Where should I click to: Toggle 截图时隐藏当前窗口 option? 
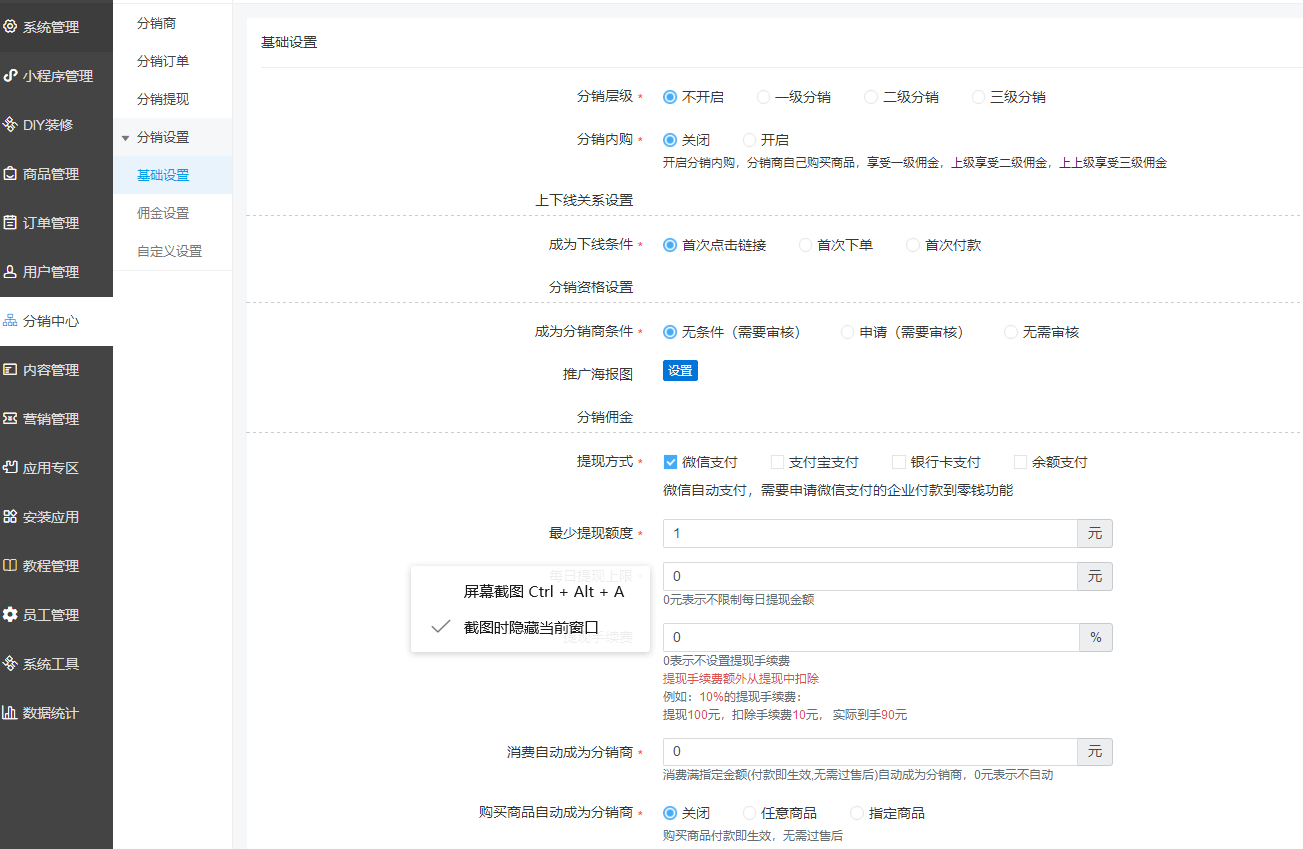click(530, 627)
